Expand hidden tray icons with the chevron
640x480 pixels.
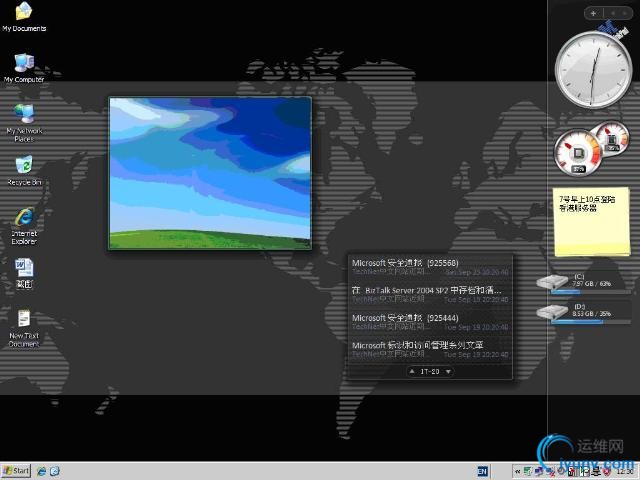pyautogui.click(x=517, y=472)
